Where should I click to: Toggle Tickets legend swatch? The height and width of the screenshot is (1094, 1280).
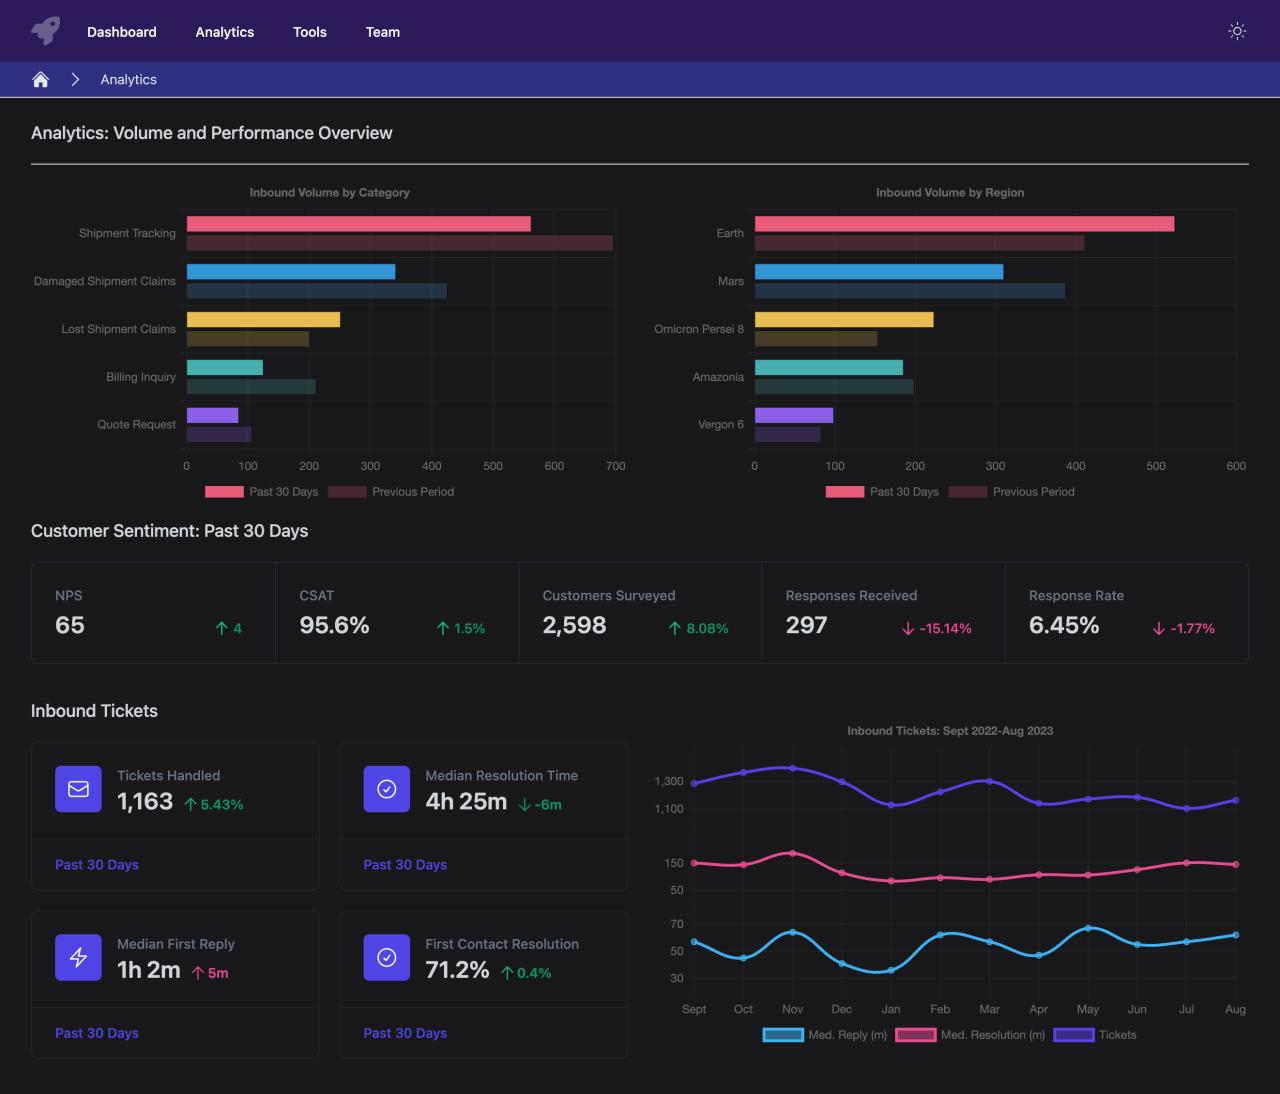1073,1035
